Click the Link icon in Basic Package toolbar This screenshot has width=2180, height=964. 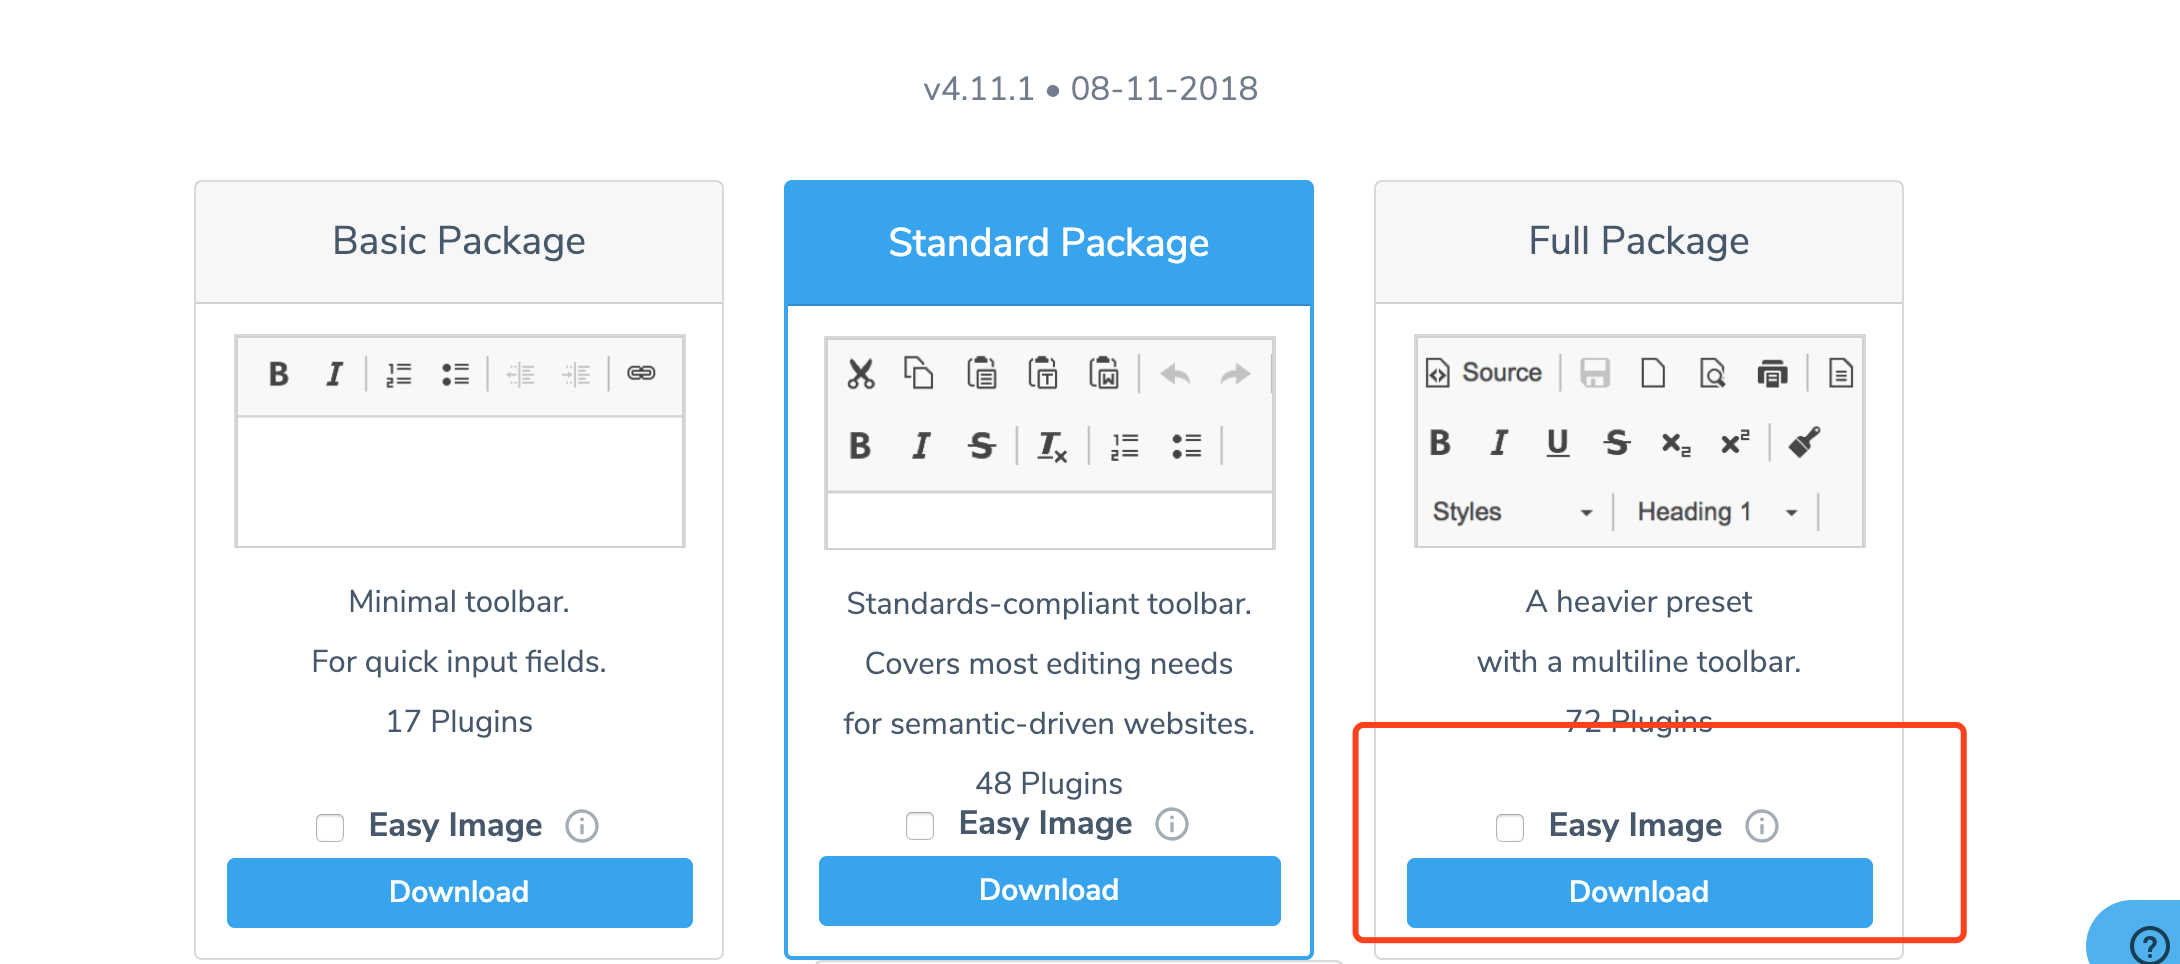point(641,373)
